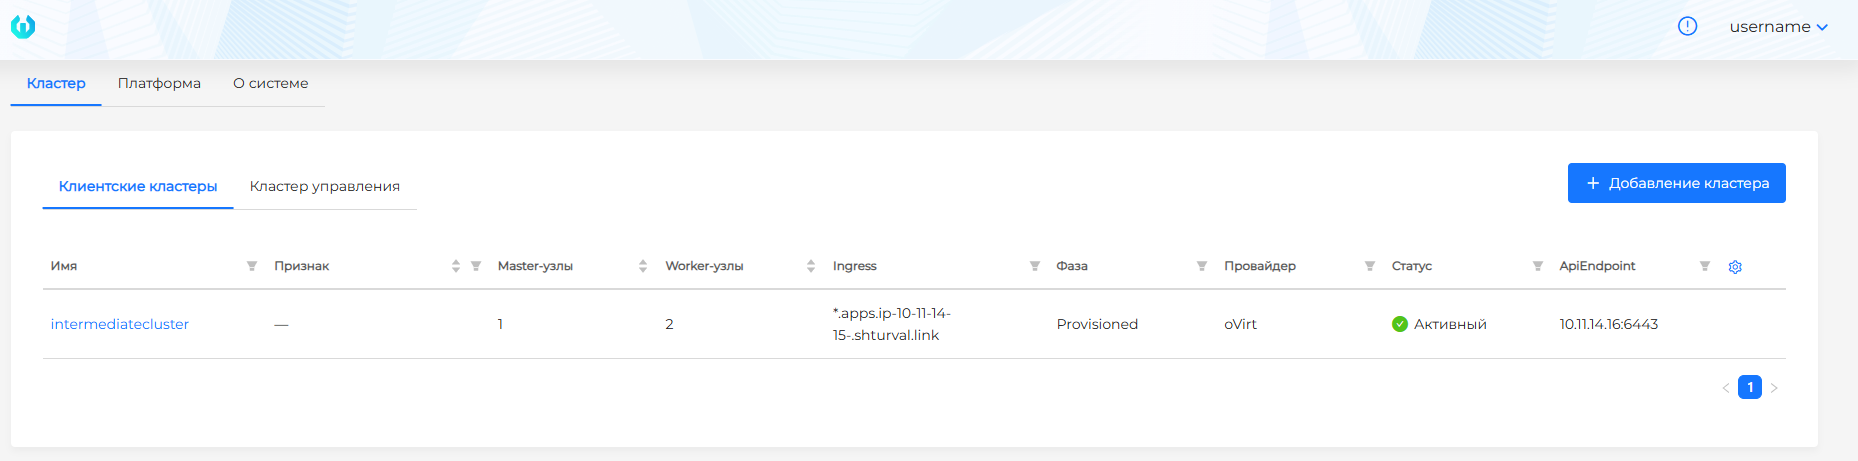1858x461 pixels.
Task: Filter the Фаза column
Action: (1202, 266)
